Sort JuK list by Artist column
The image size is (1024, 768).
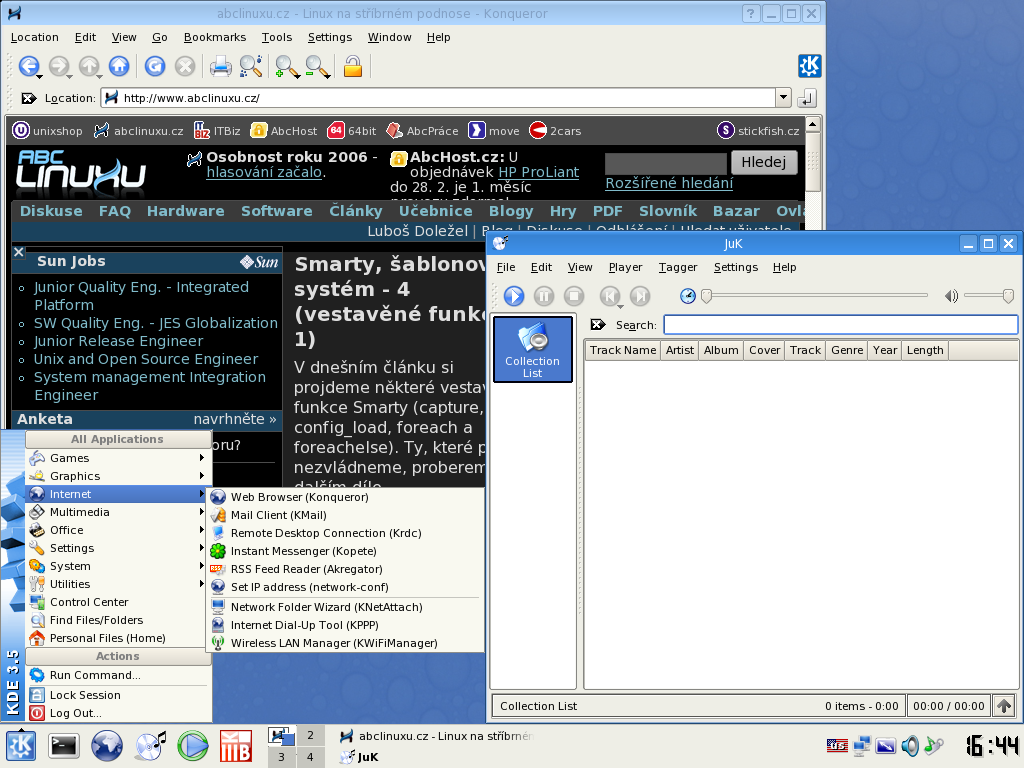680,350
